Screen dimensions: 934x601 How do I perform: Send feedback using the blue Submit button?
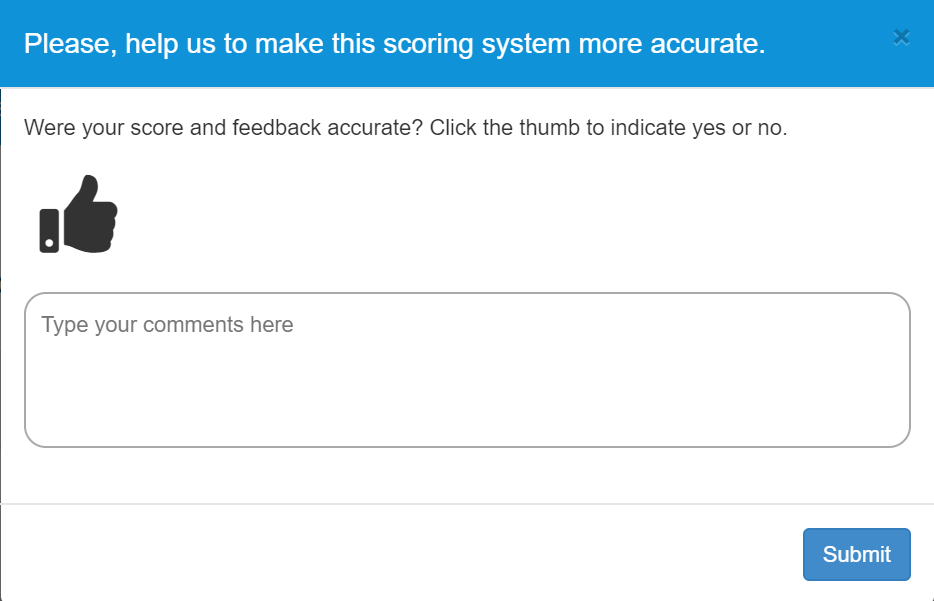tap(857, 554)
